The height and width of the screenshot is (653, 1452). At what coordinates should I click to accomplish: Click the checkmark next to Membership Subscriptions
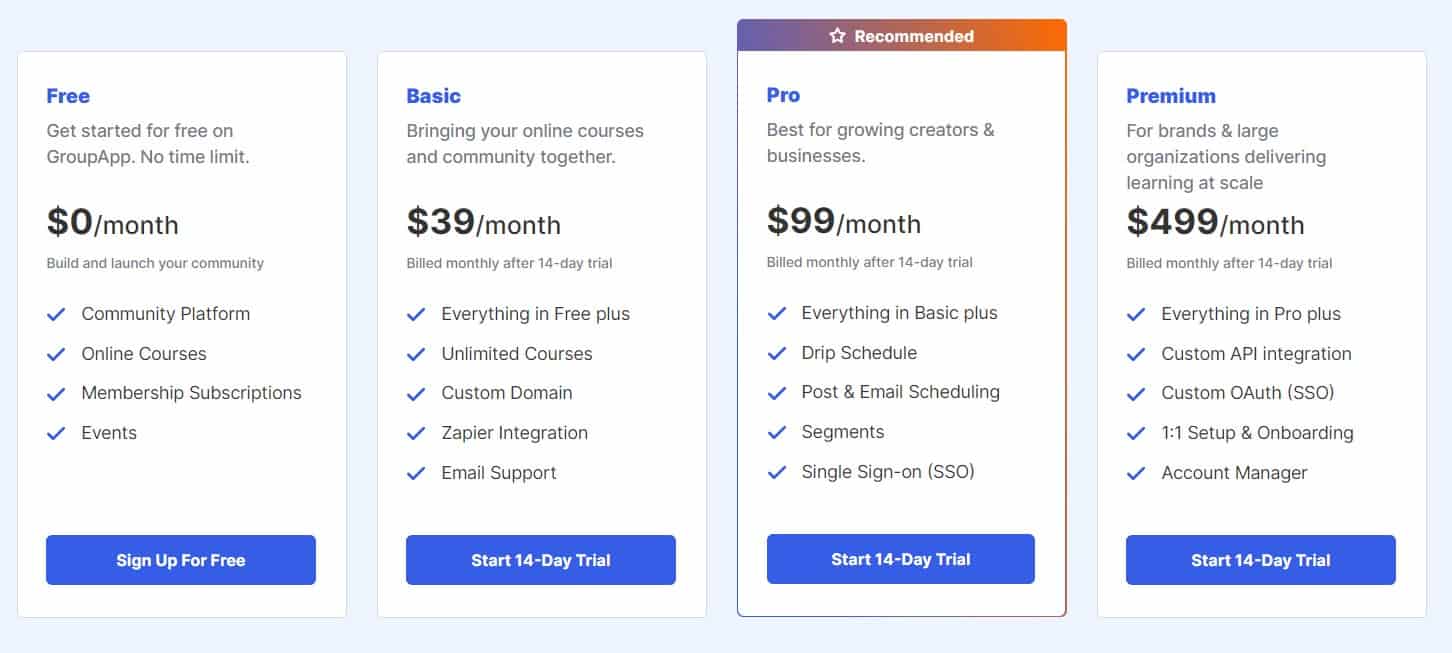click(x=57, y=393)
